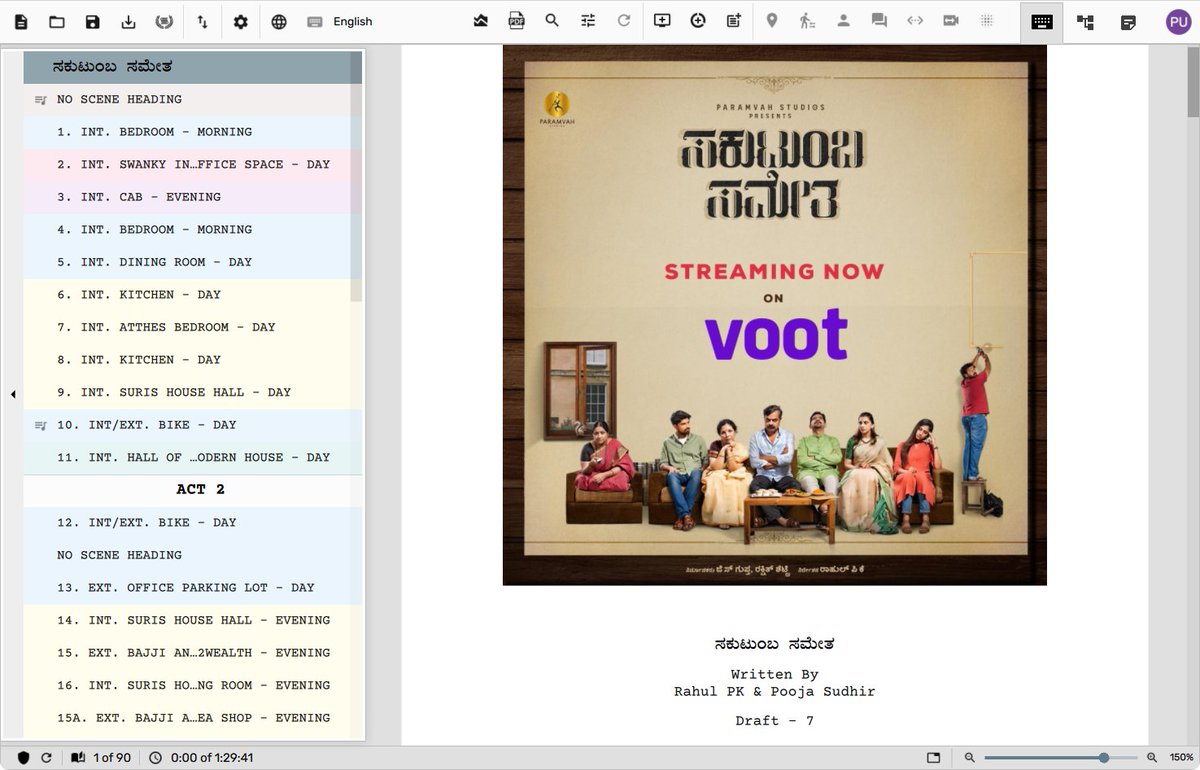1200x770 pixels.
Task: Click the window layout icon in the status bar
Action: 933,758
